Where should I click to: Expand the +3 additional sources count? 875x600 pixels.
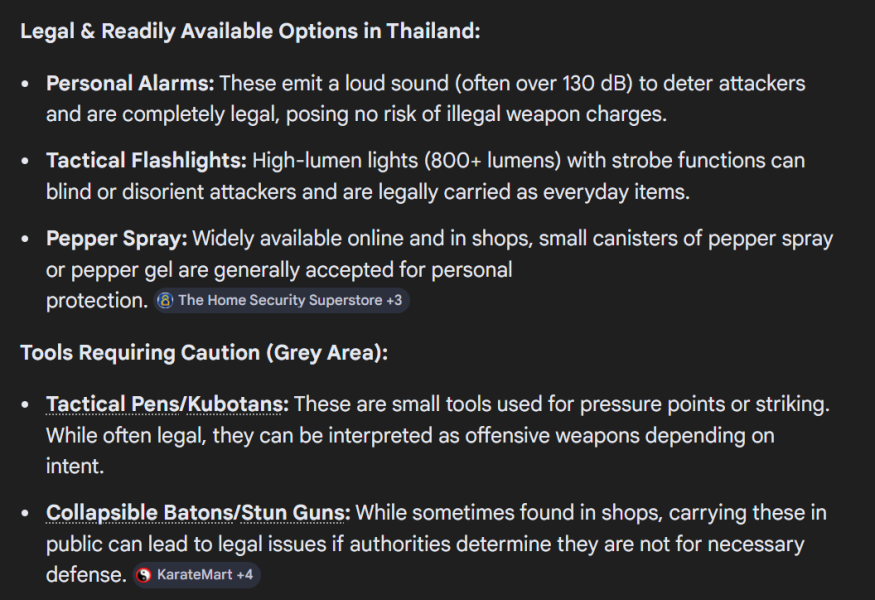point(394,300)
